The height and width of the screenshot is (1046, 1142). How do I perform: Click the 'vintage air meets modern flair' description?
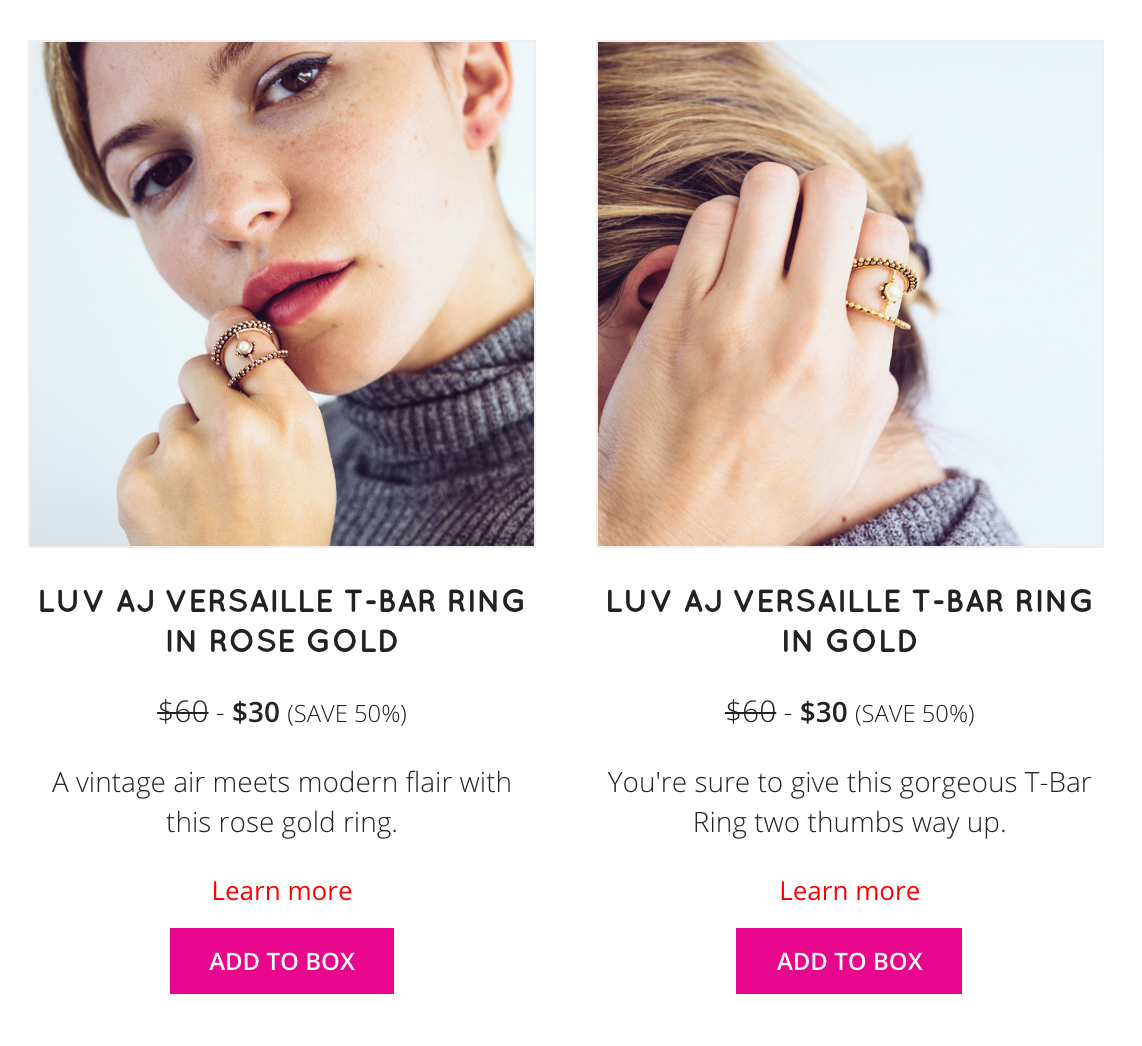tap(282, 802)
